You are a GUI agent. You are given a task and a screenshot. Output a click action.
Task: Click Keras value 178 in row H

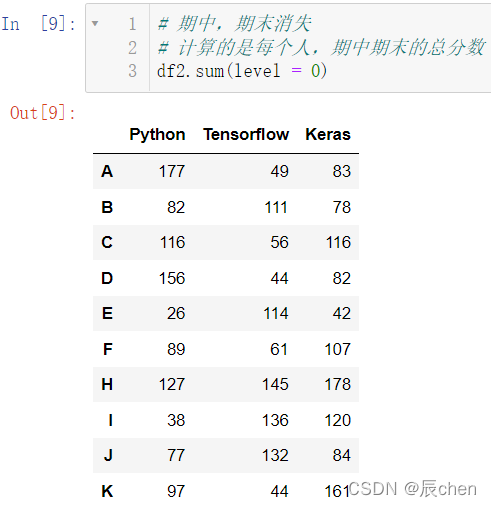[x=338, y=384]
